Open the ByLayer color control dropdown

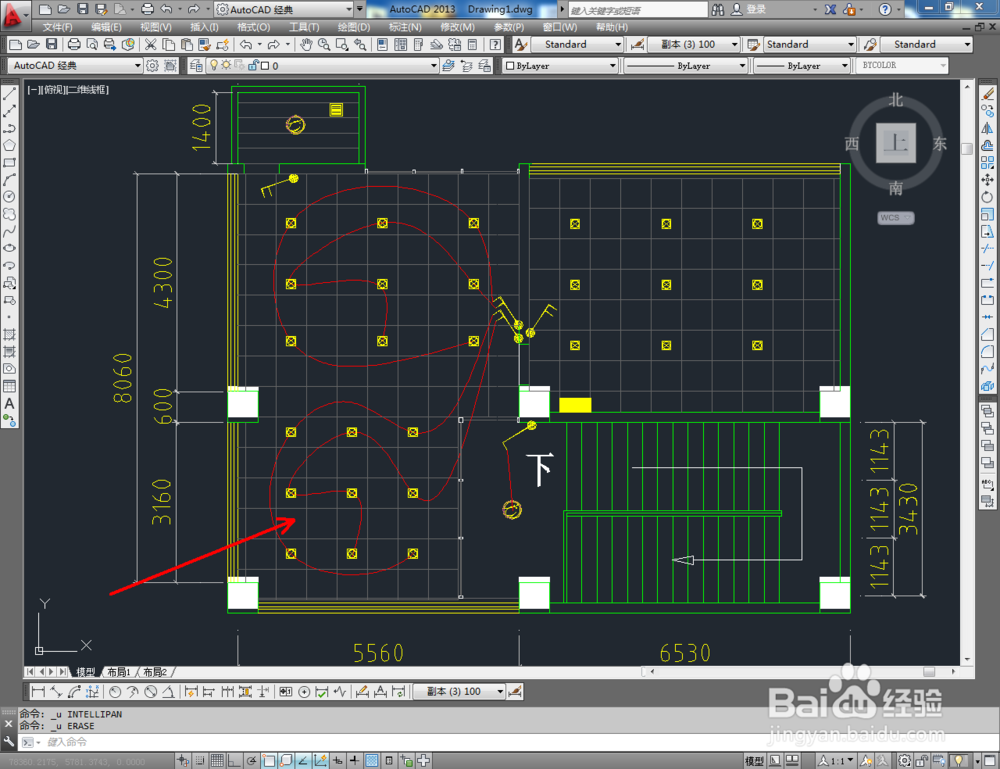561,65
